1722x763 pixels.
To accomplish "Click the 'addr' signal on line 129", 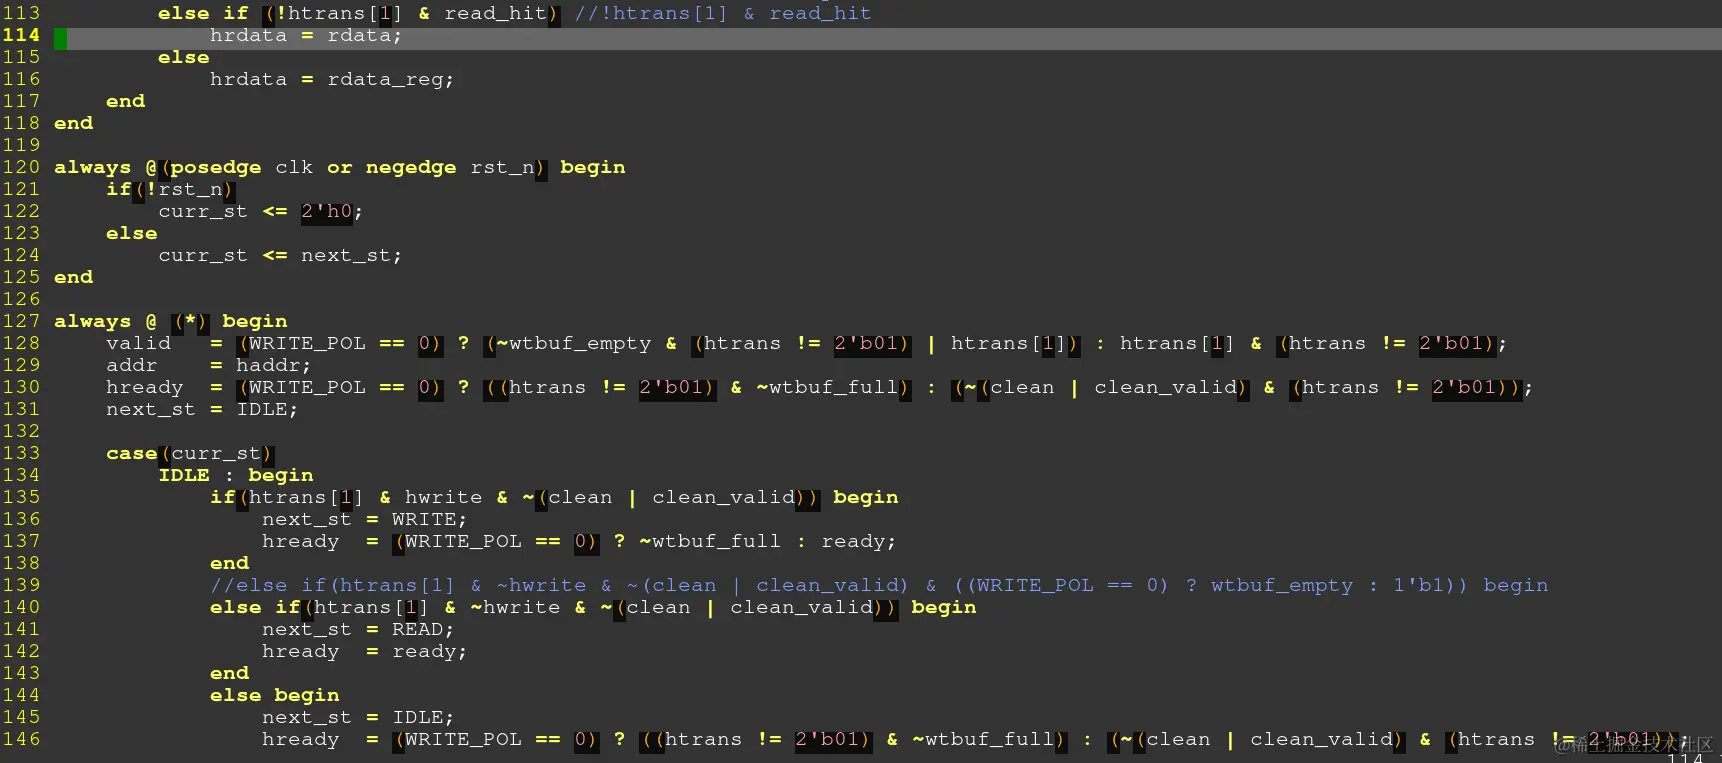I will [132, 366].
